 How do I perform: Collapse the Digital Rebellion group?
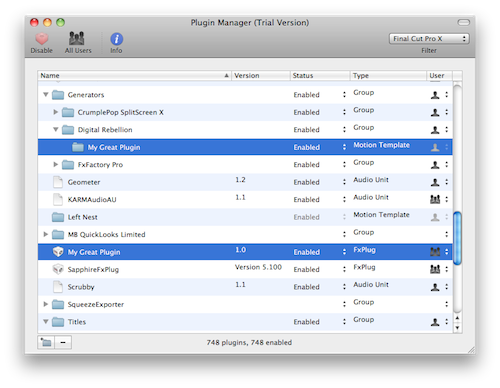coord(56,129)
